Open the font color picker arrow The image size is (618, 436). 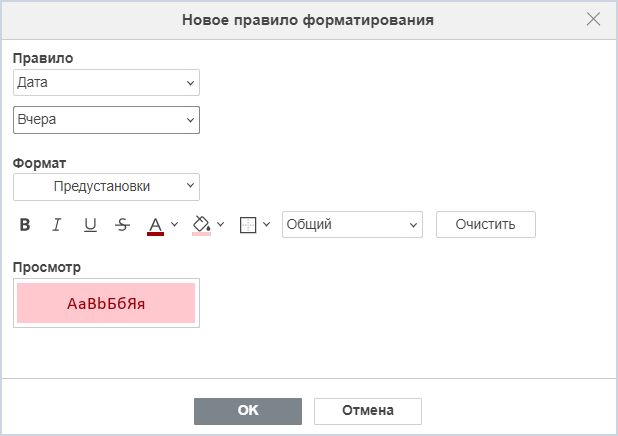174,224
